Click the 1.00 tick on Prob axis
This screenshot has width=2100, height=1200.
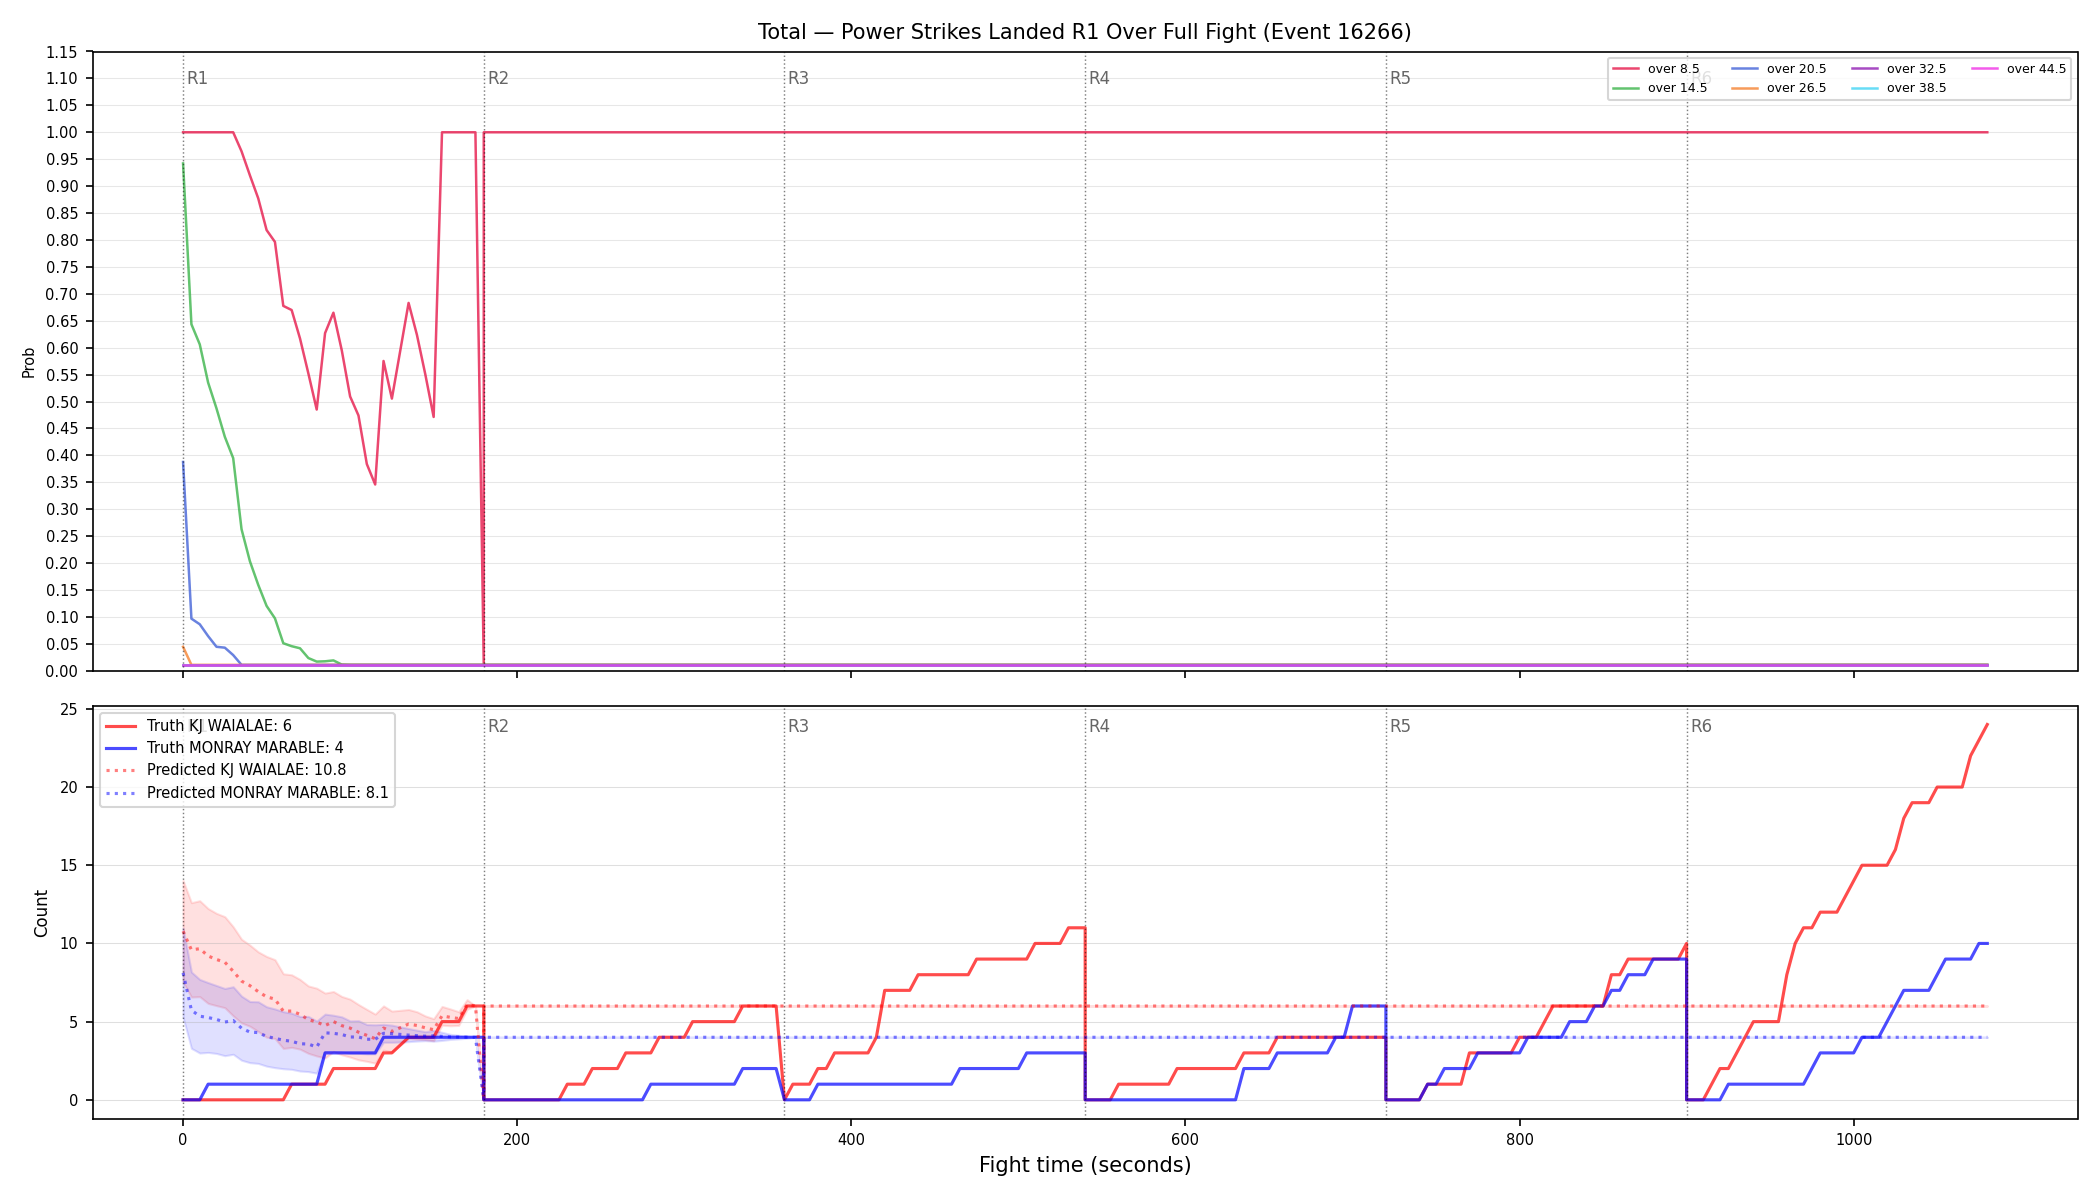click(62, 132)
